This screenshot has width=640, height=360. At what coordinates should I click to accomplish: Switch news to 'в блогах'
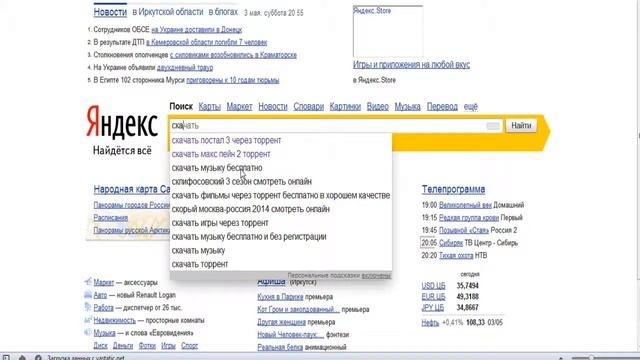pyautogui.click(x=223, y=12)
